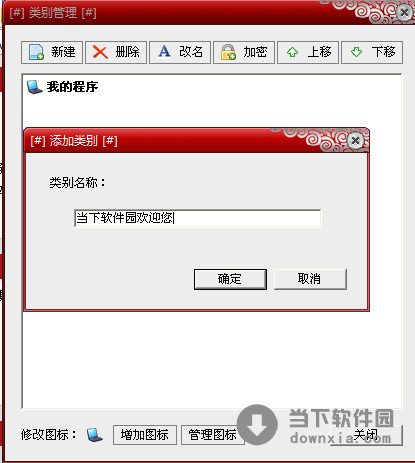
Task: Select the 改名 rename letter A icon
Action: tap(164, 52)
